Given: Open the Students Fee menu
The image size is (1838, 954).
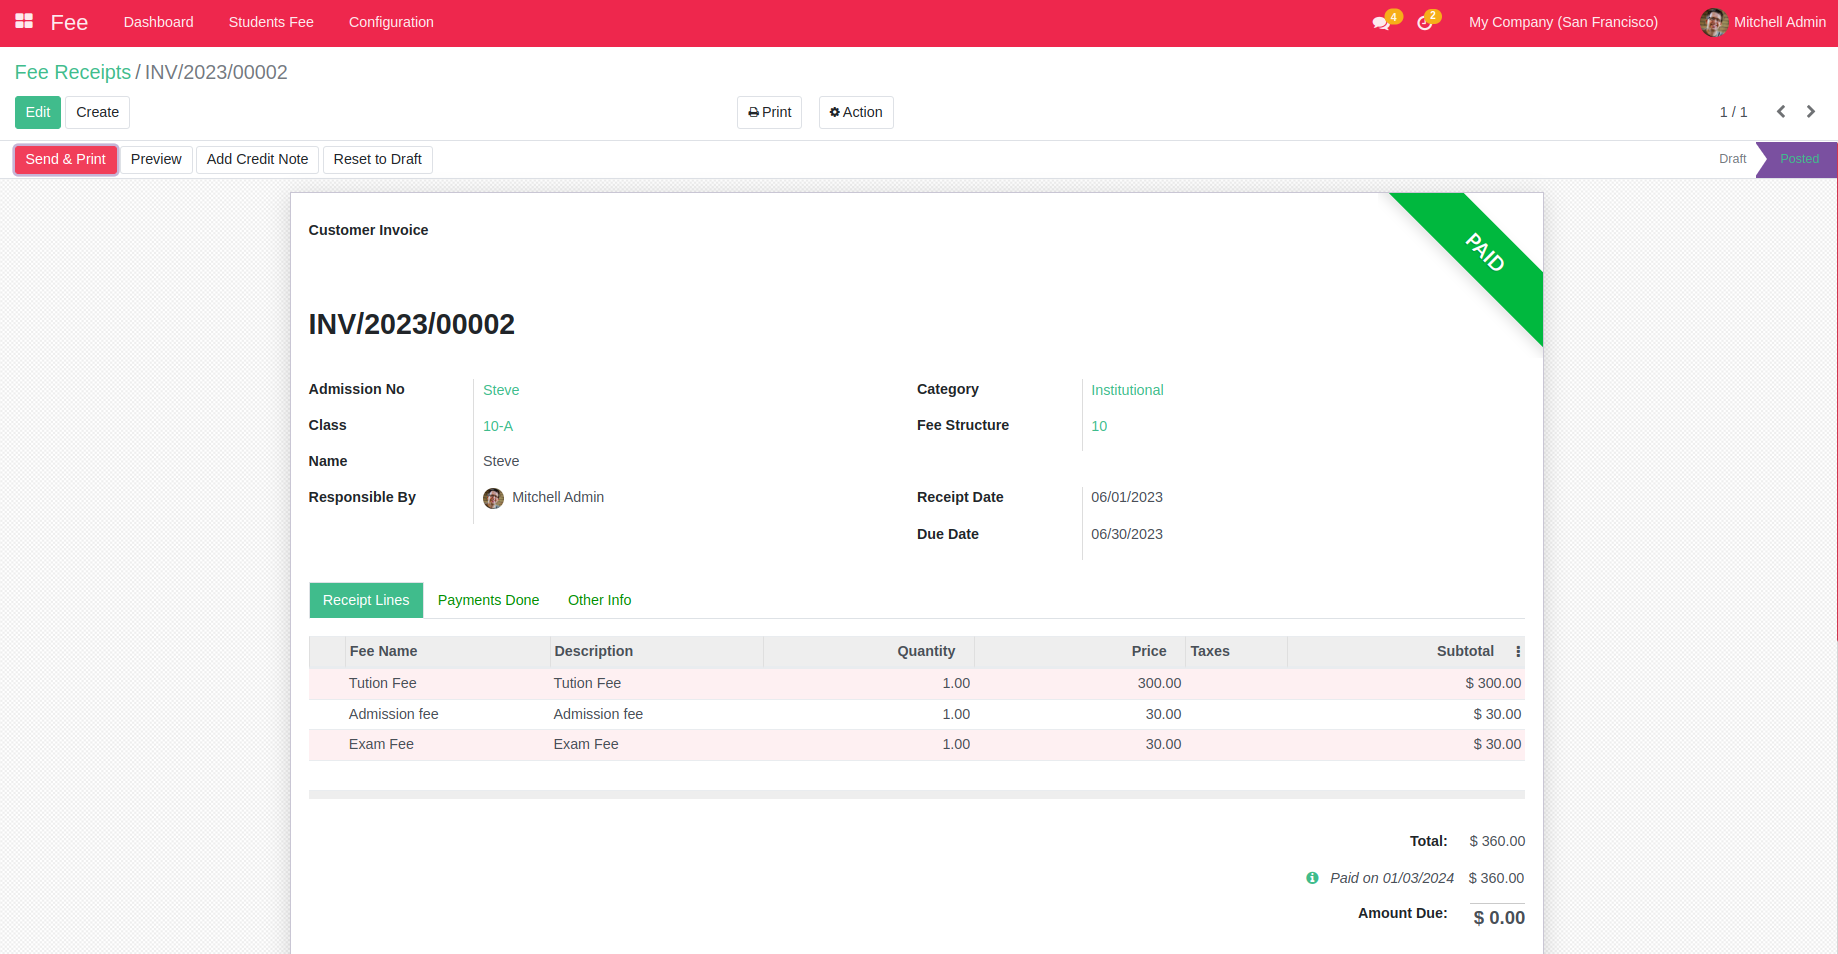Looking at the screenshot, I should (x=271, y=22).
